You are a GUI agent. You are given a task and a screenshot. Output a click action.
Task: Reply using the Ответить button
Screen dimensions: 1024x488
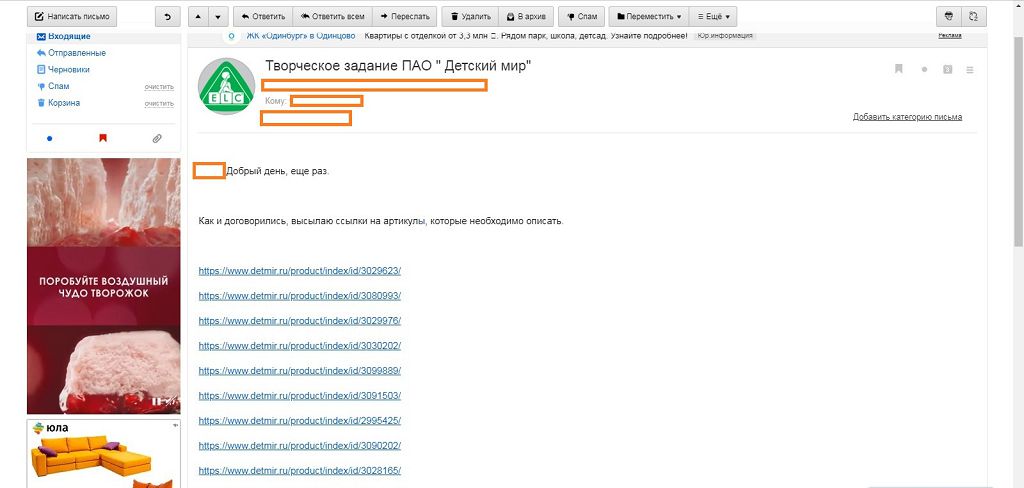coord(263,16)
